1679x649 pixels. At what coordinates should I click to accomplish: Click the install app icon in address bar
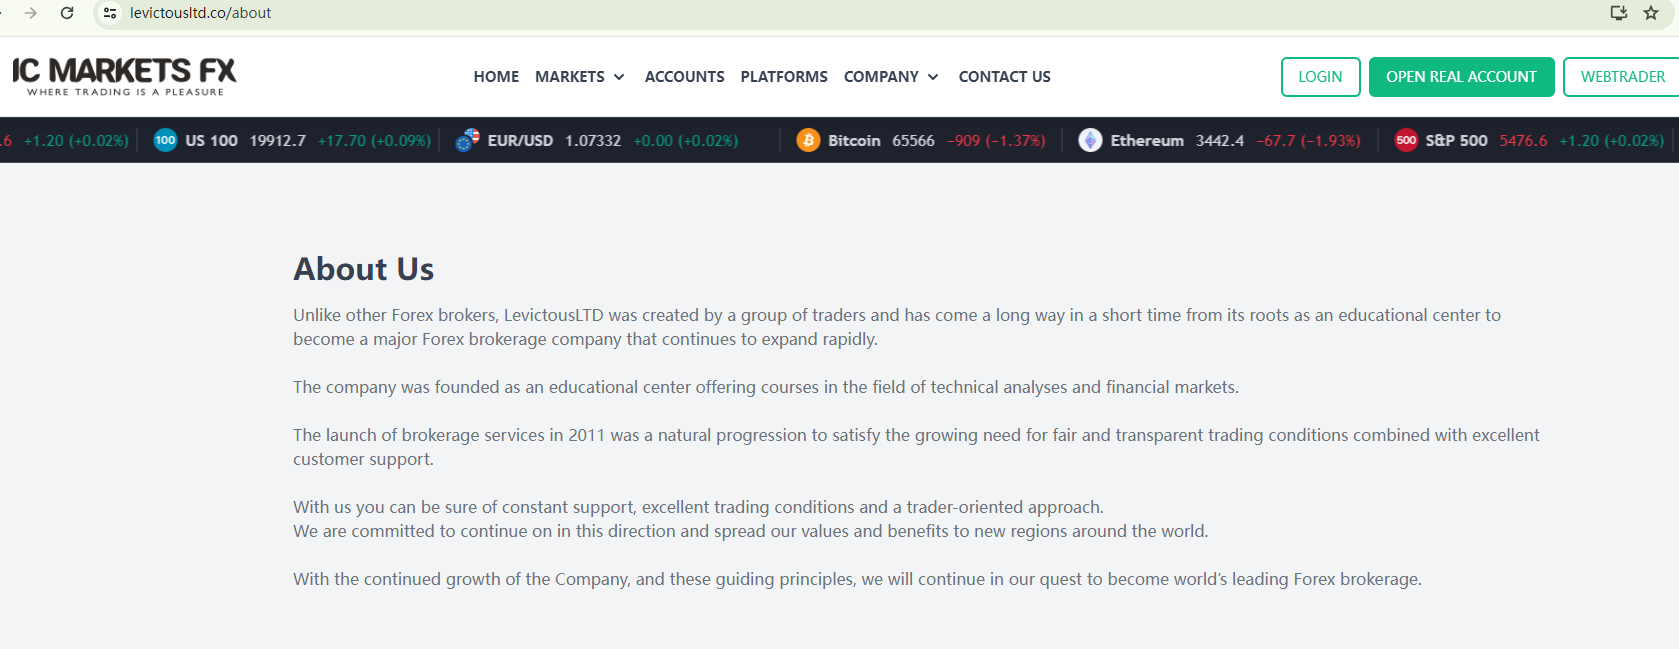click(x=1618, y=13)
